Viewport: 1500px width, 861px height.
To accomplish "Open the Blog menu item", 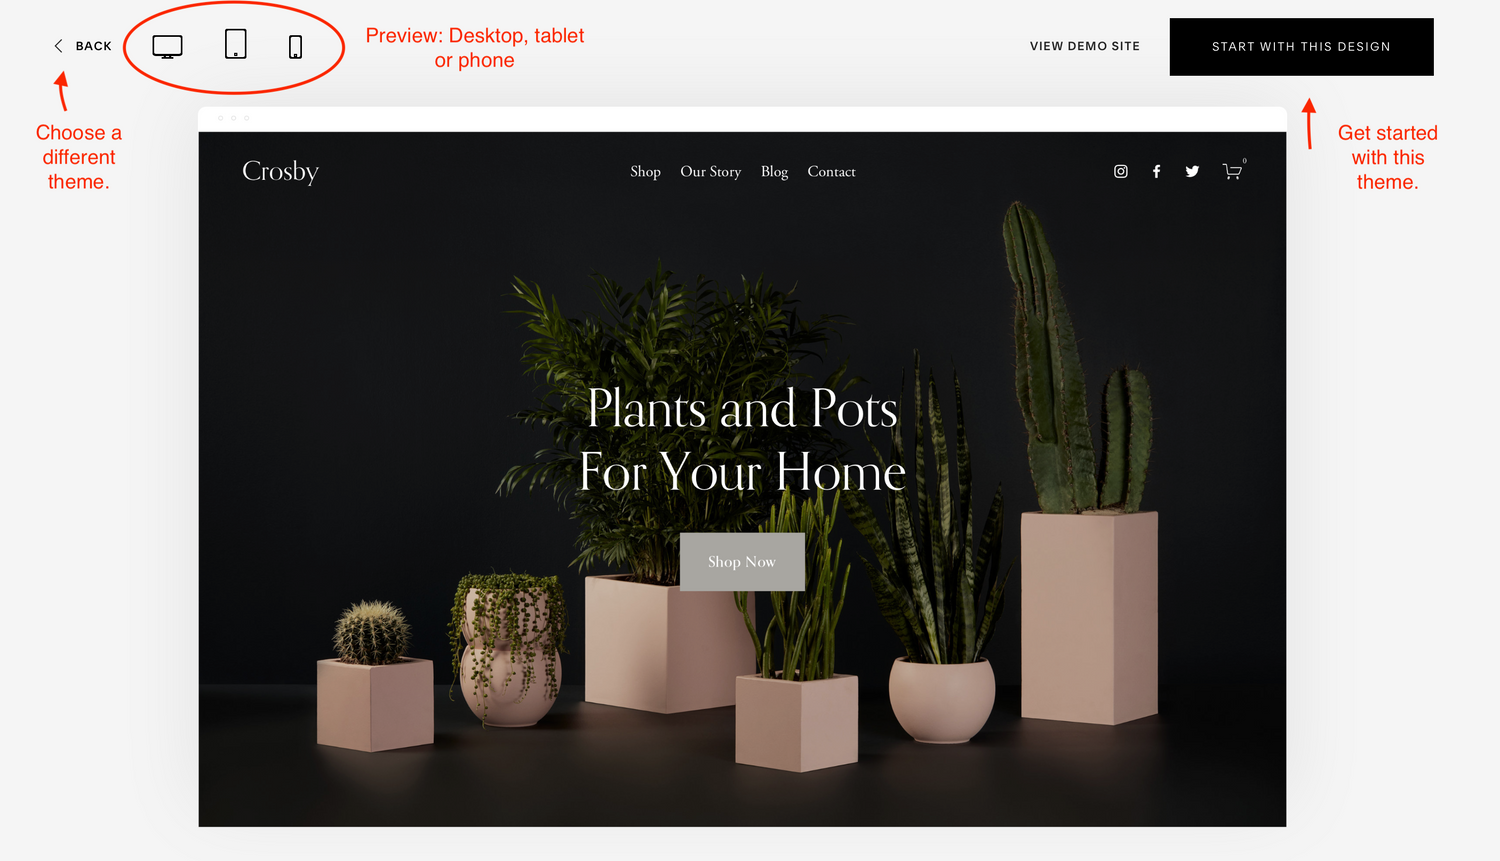I will click(x=774, y=172).
